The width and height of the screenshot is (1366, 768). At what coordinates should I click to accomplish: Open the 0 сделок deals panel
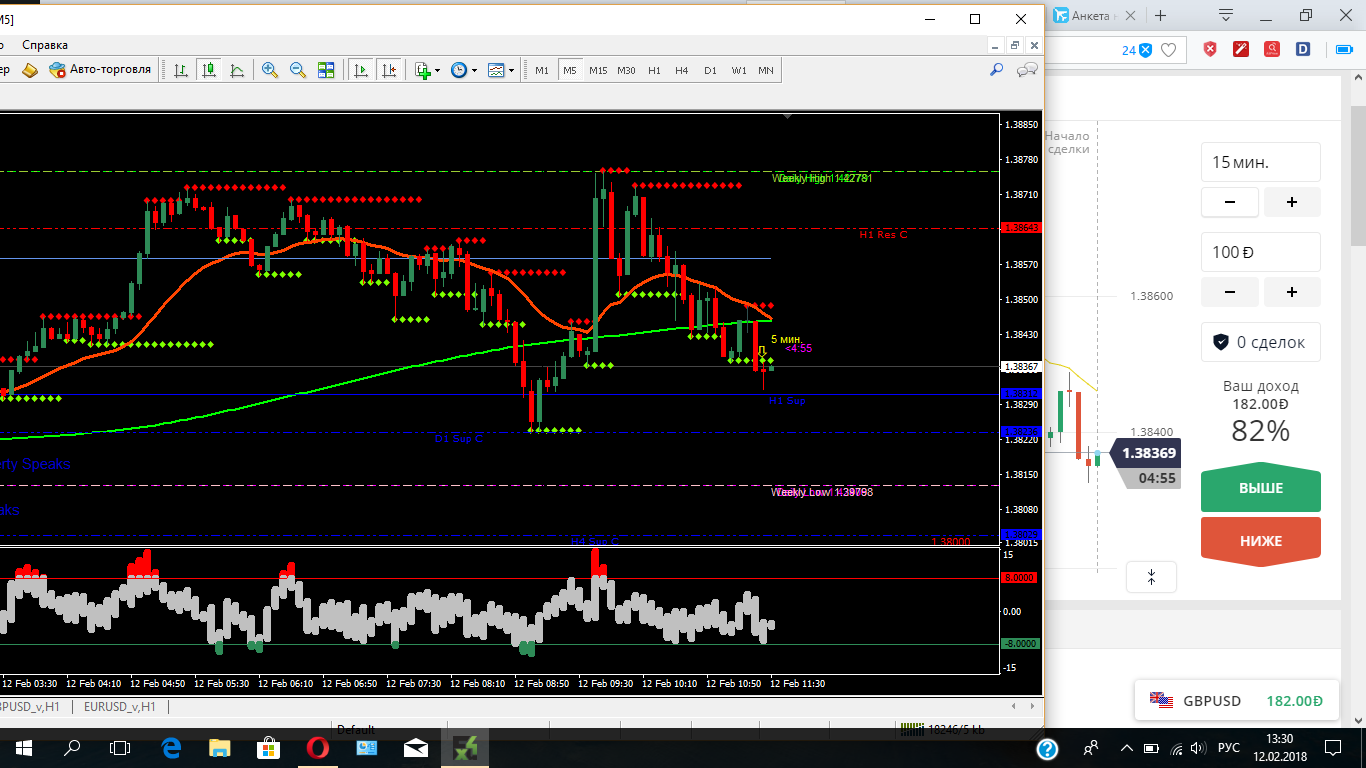pos(1261,342)
